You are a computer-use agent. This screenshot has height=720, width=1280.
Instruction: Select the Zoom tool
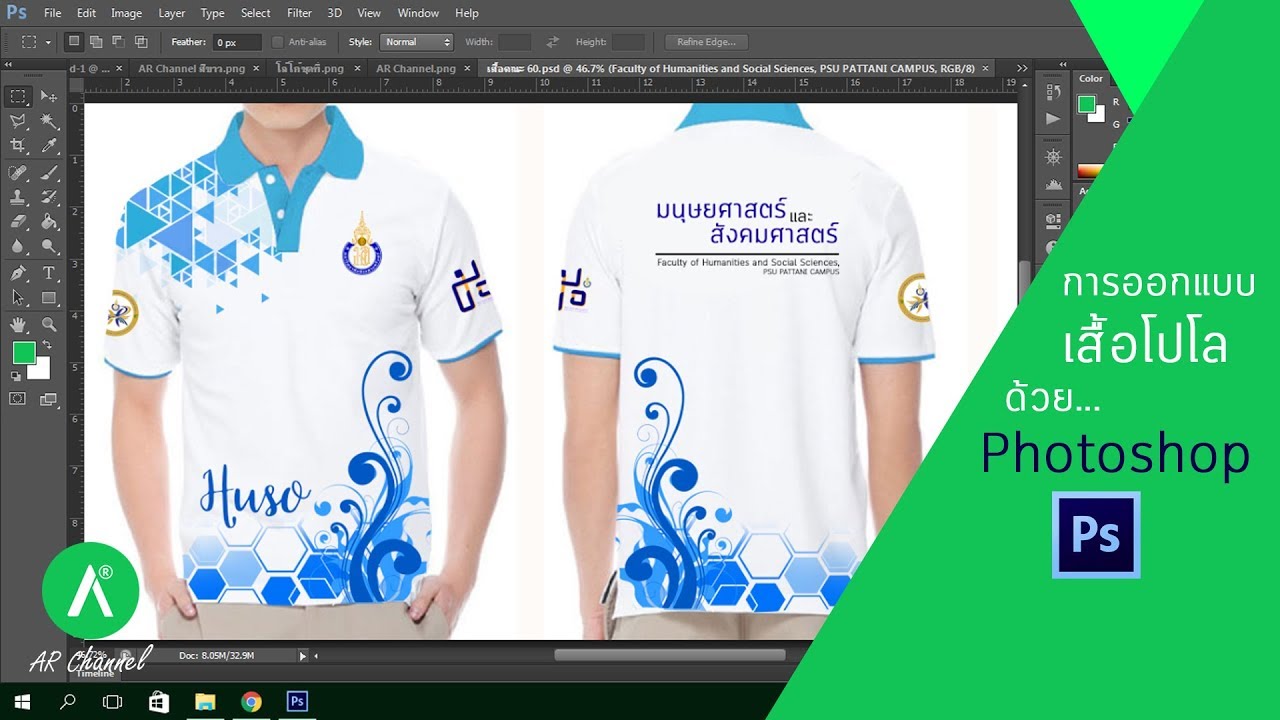48,324
